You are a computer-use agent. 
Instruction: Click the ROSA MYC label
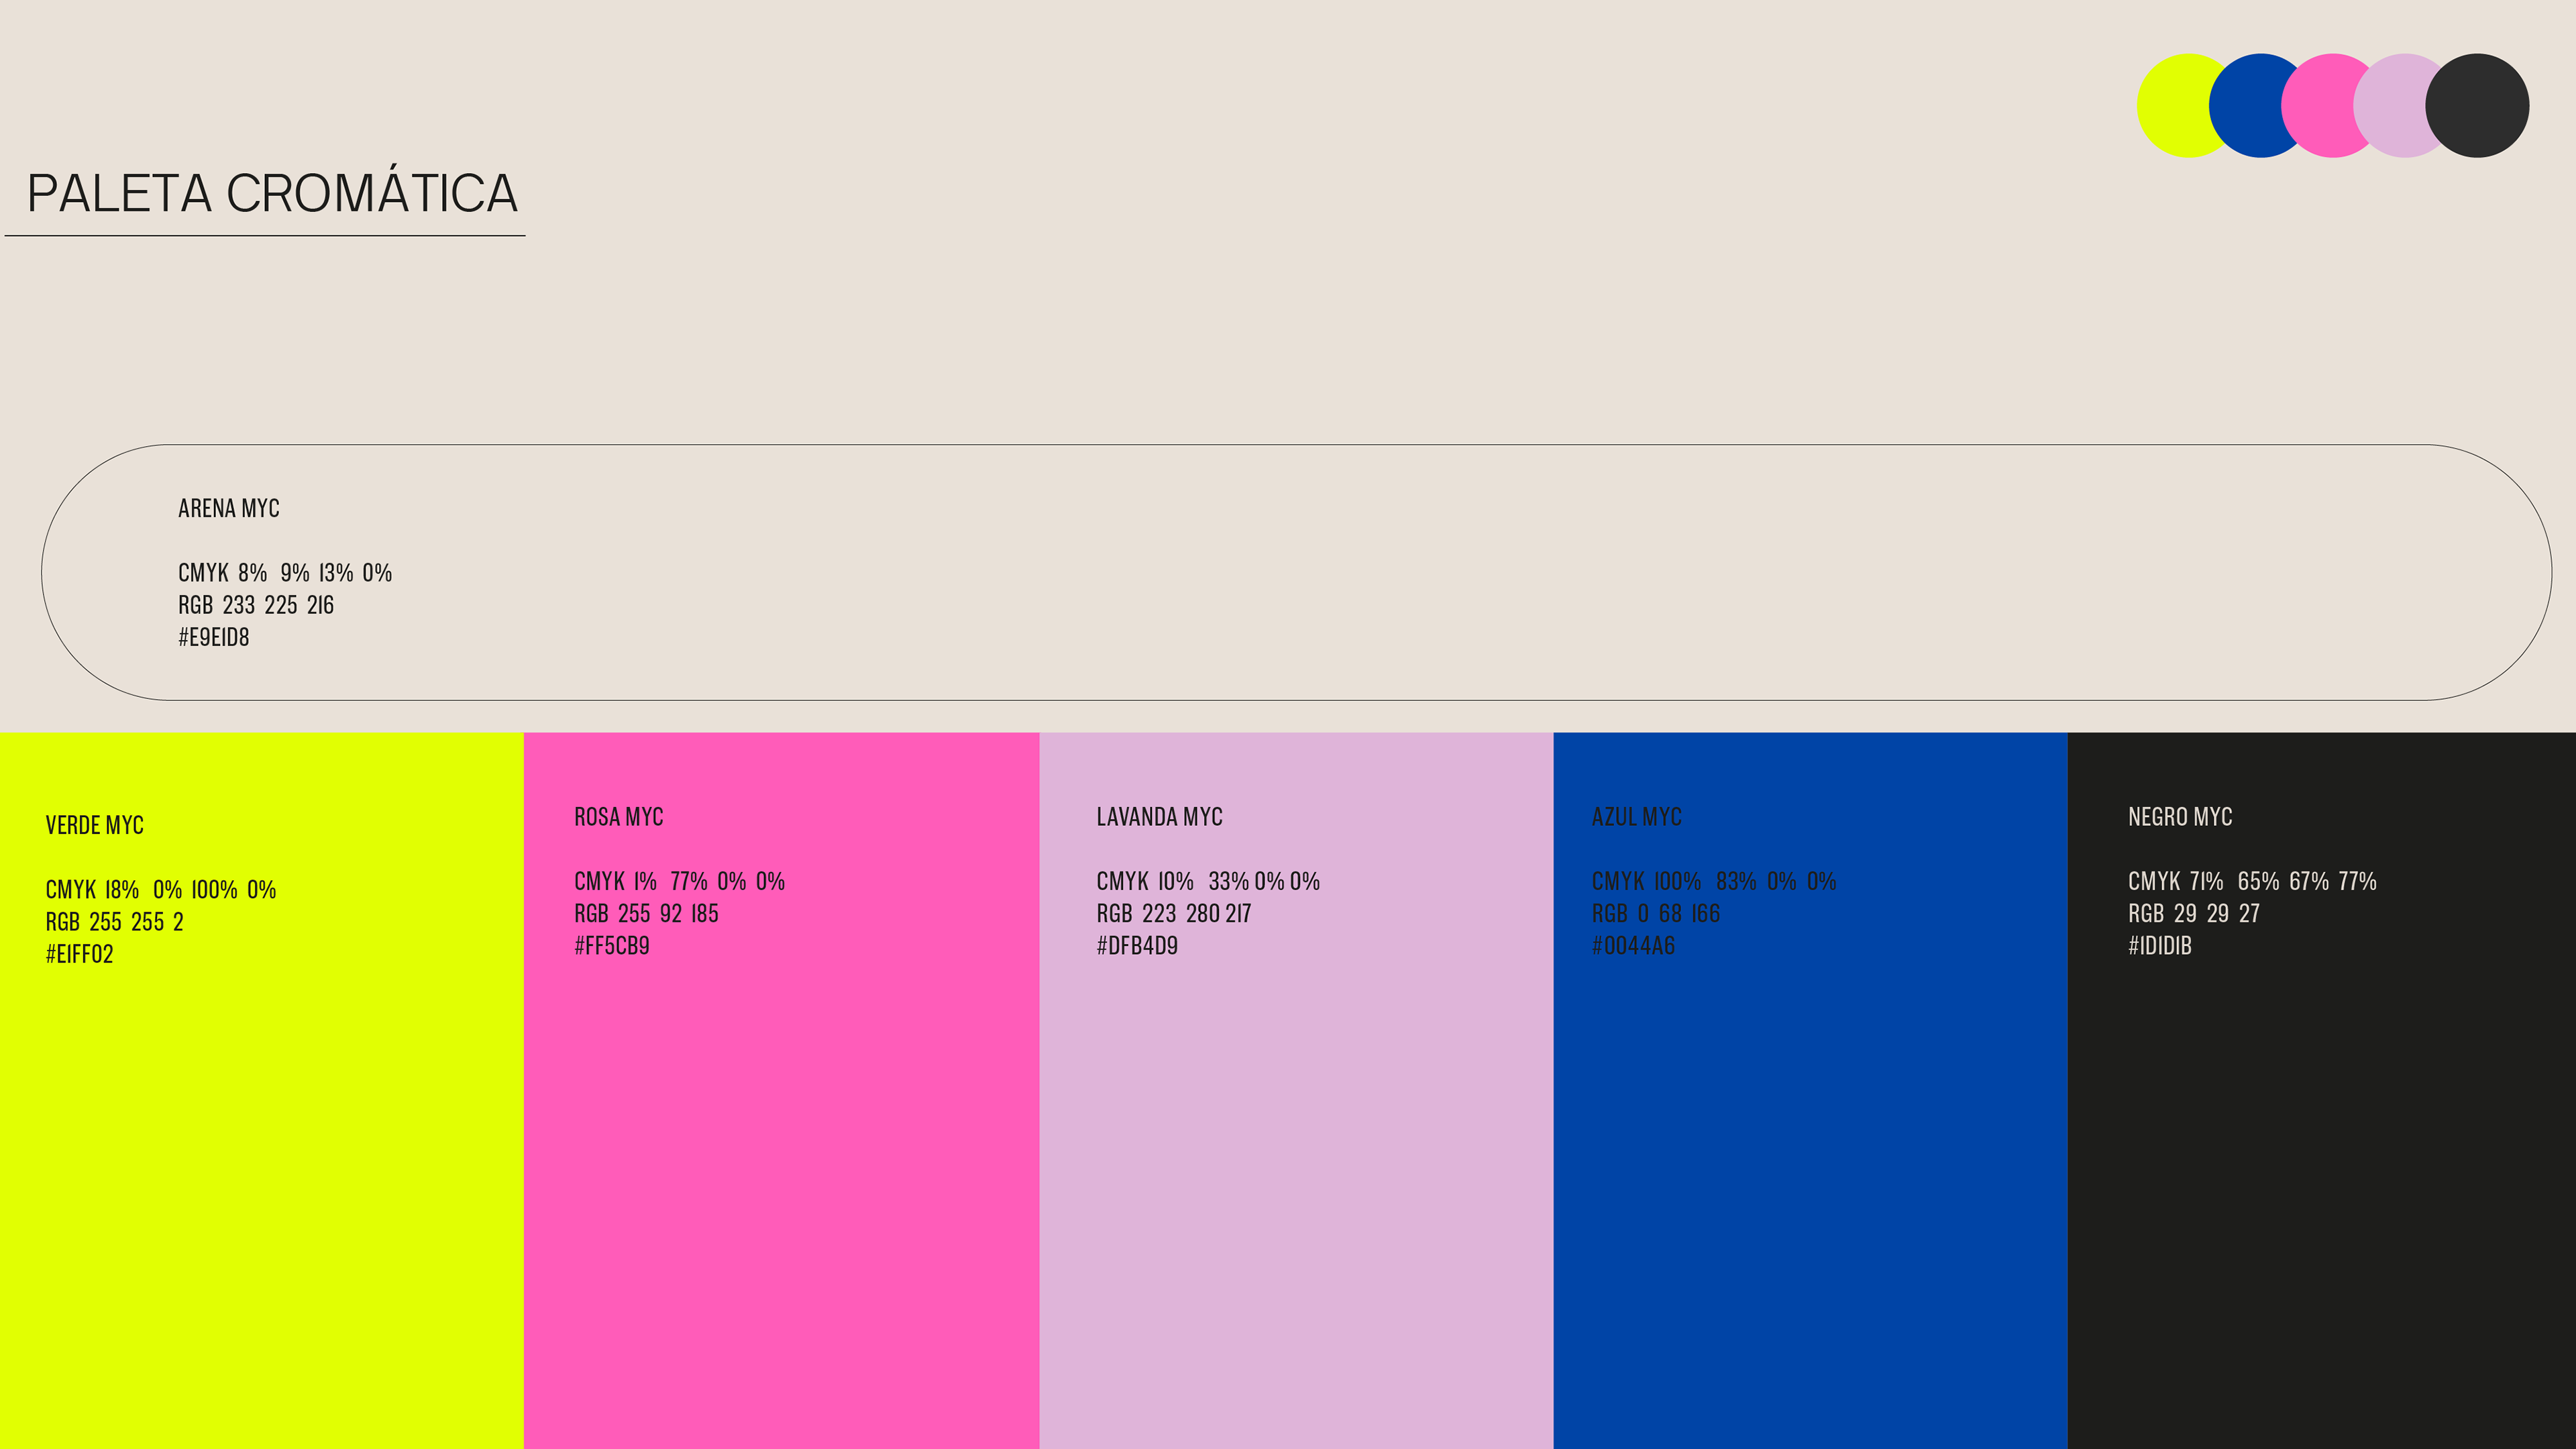619,816
